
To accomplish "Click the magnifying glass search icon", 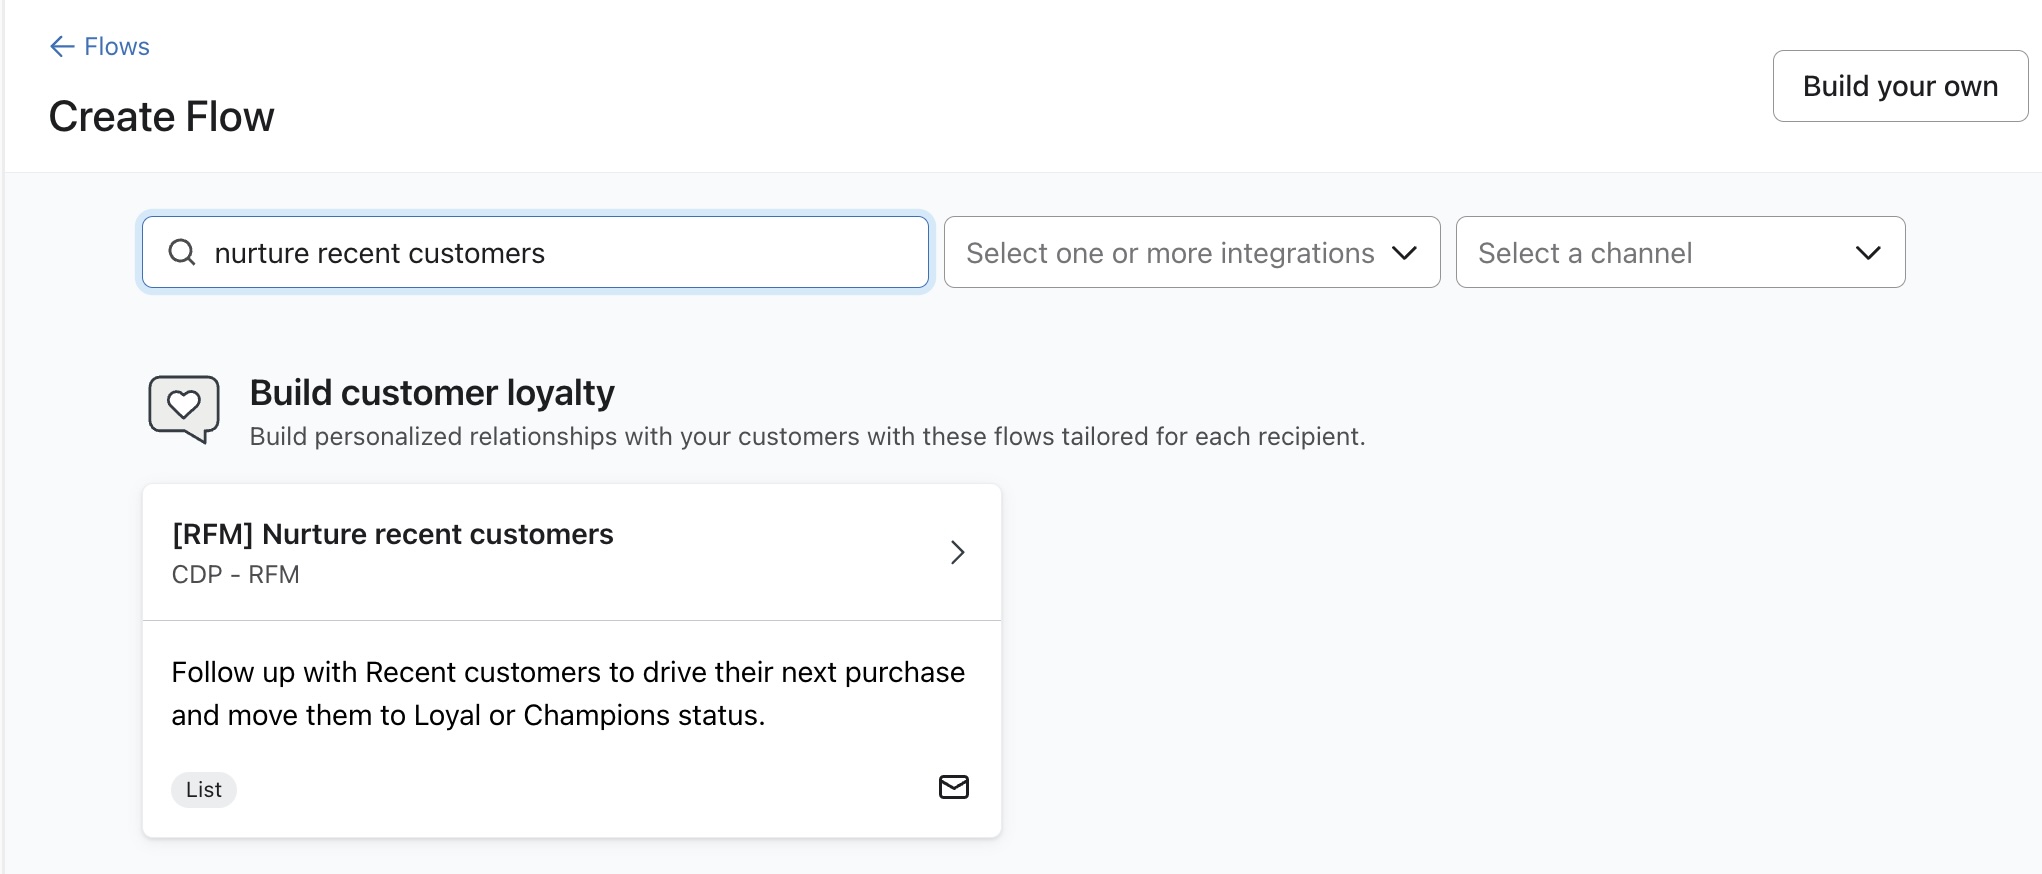I will coord(182,253).
